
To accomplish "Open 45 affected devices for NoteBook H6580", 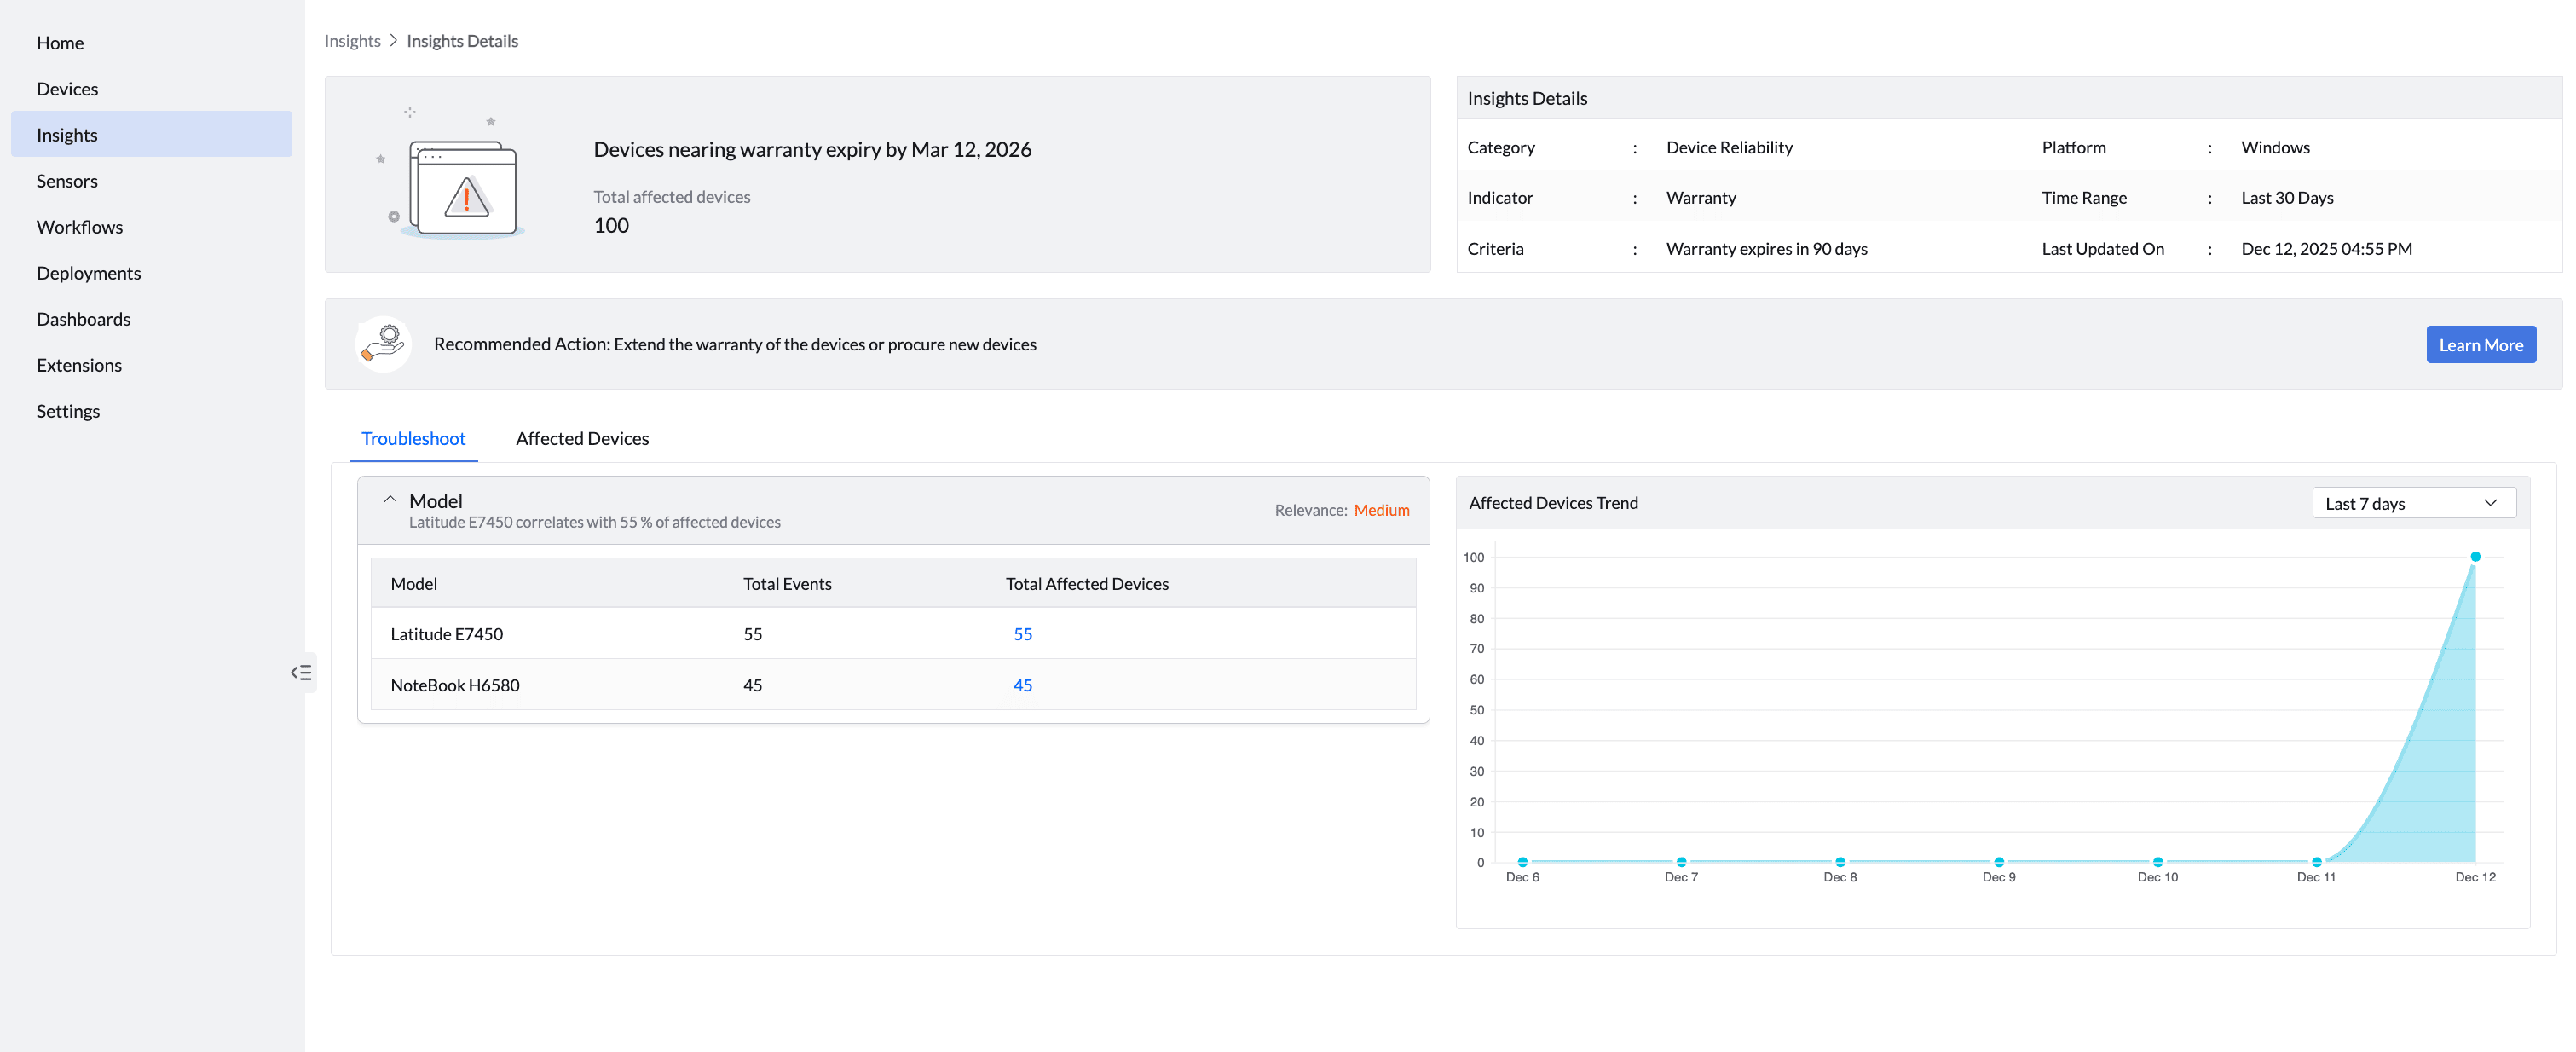I will [1022, 685].
